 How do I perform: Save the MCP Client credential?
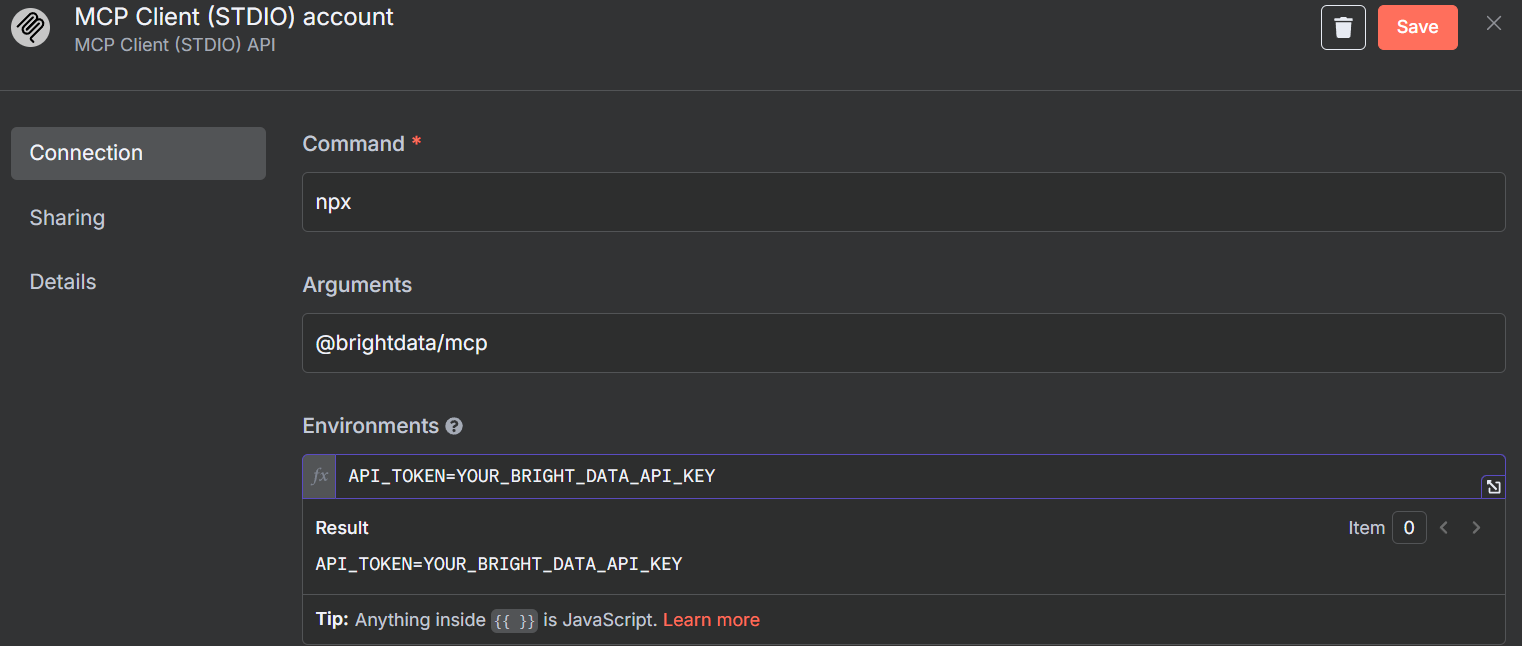[x=1417, y=27]
